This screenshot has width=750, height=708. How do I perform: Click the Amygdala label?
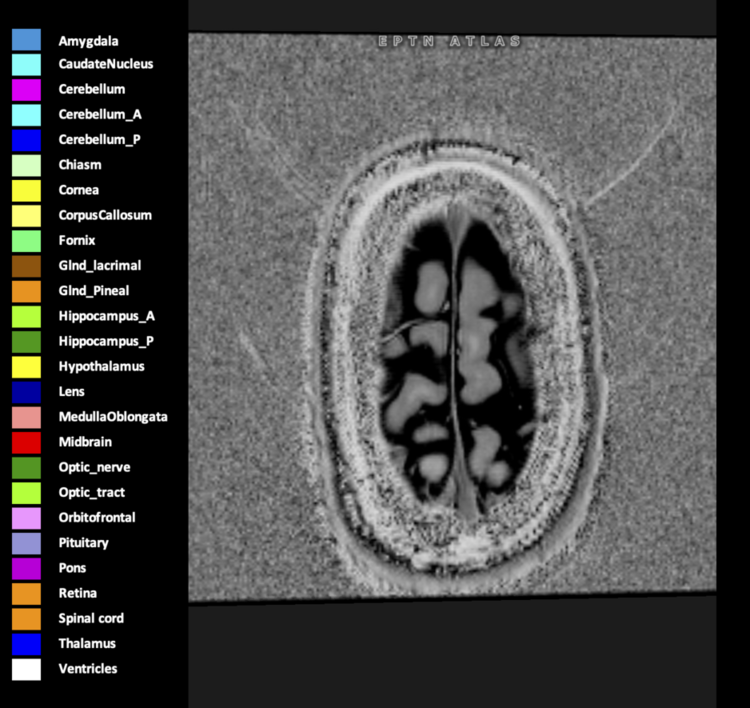coord(88,42)
